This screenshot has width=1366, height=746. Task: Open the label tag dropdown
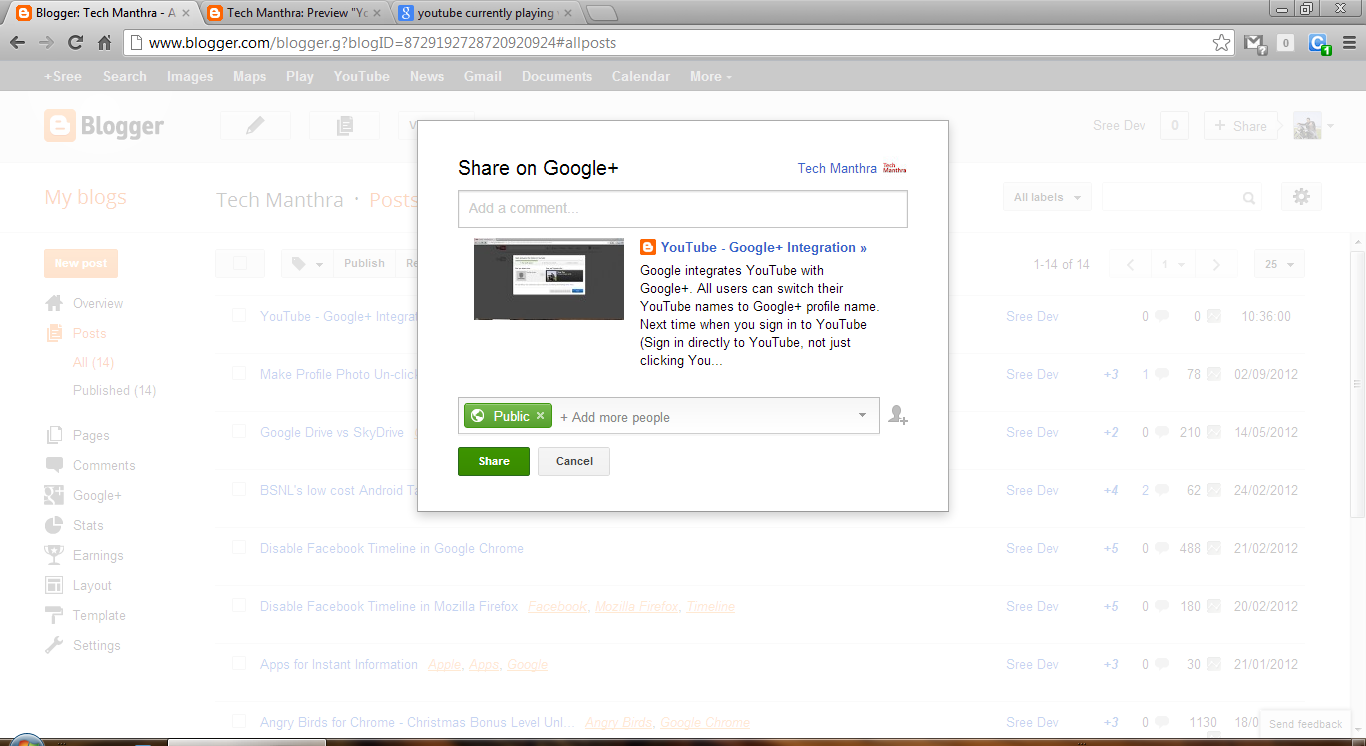click(x=307, y=263)
